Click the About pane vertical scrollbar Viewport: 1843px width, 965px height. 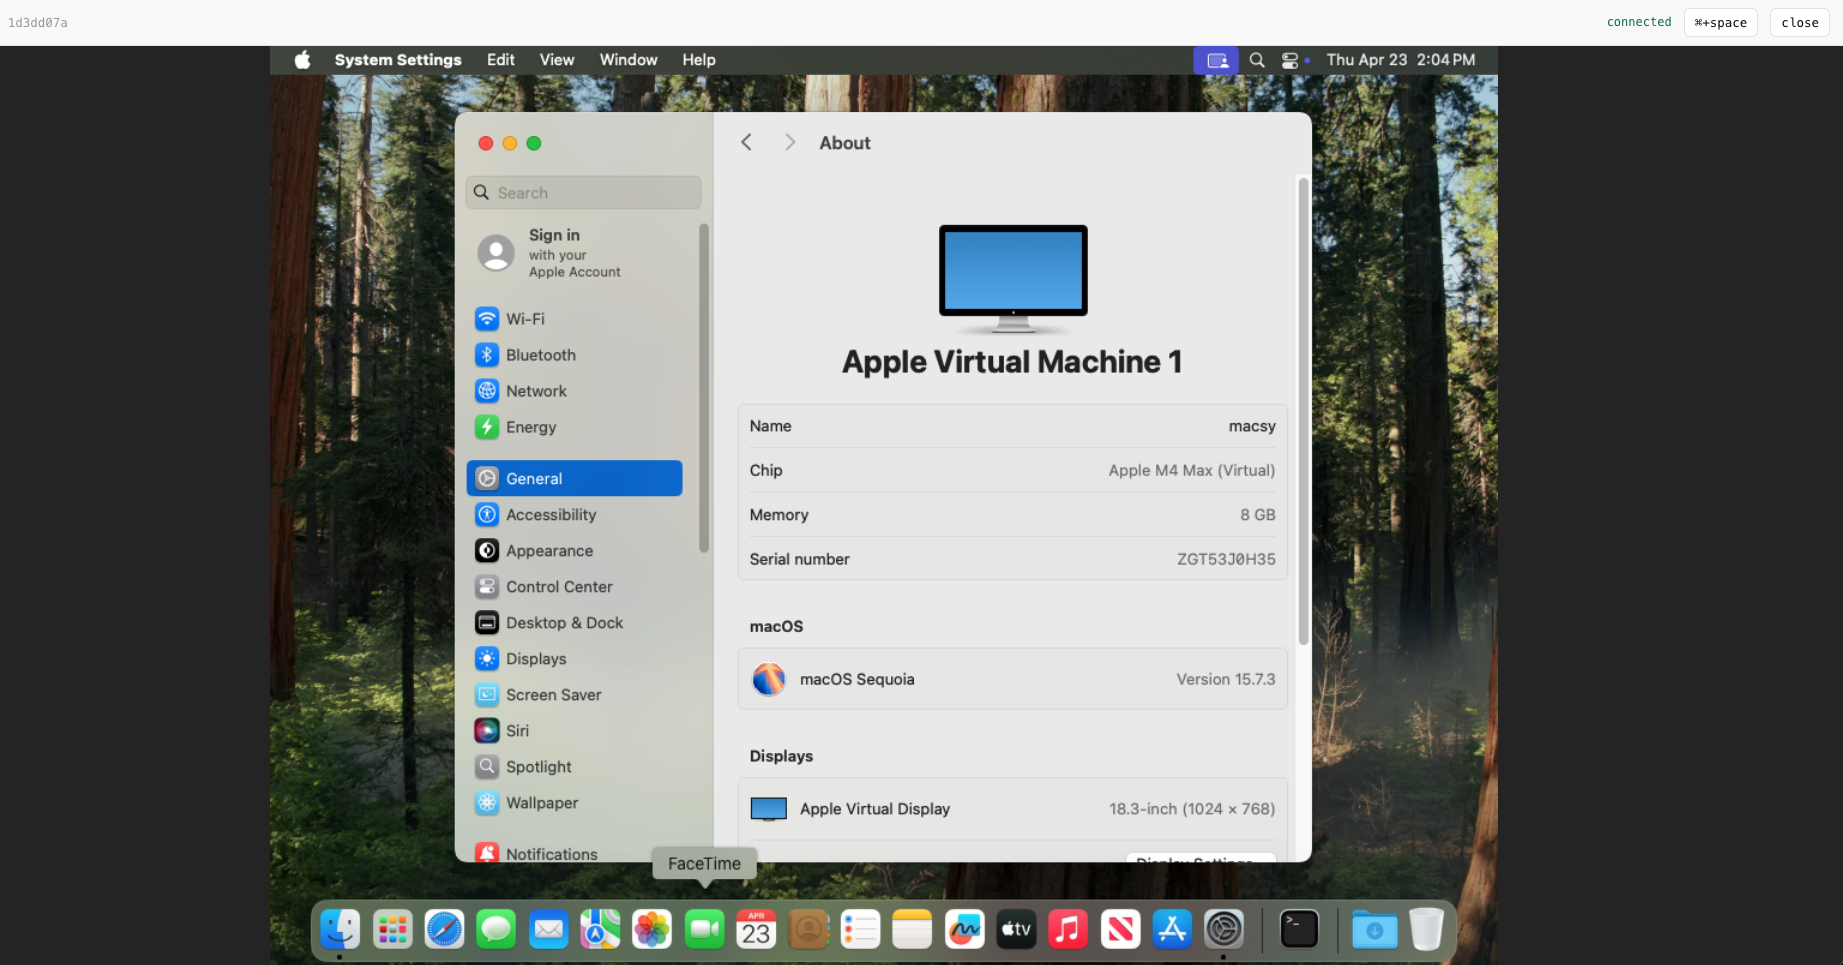pyautogui.click(x=1303, y=412)
